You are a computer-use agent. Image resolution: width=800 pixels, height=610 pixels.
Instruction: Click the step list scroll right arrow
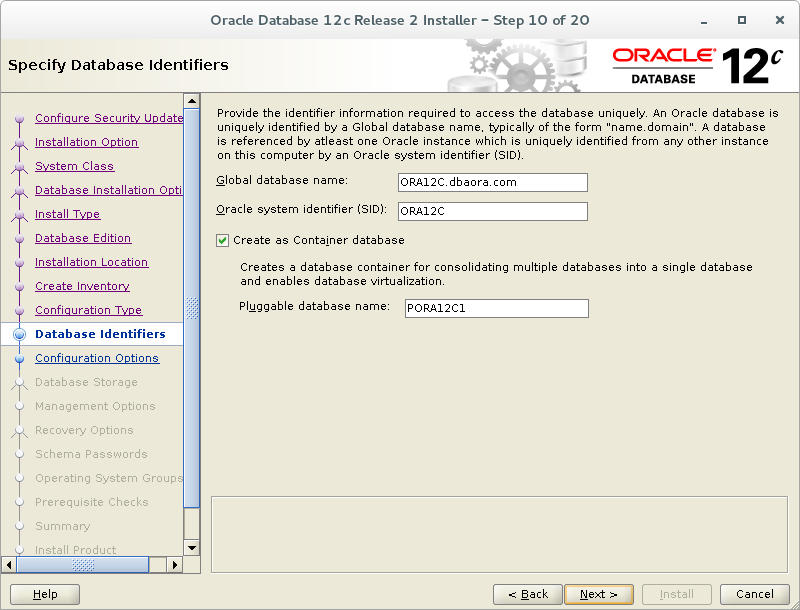coord(175,565)
